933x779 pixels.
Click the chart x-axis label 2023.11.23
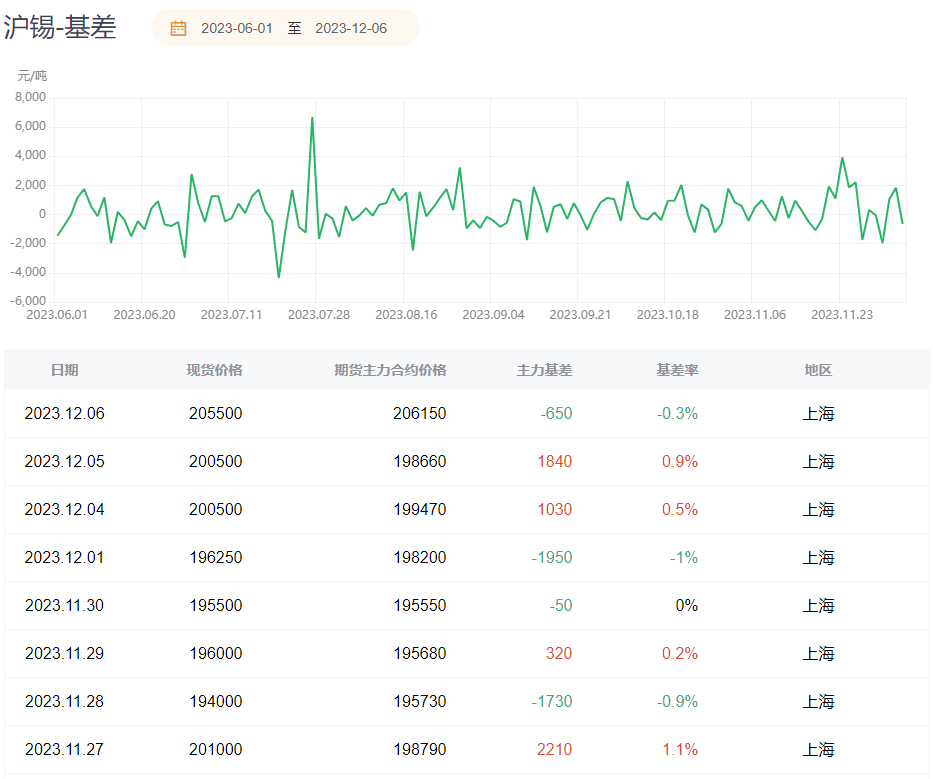(x=842, y=315)
